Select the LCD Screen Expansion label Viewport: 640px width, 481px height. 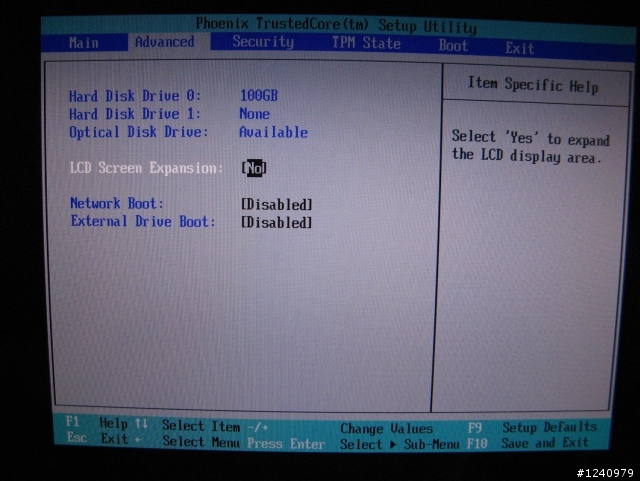(147, 168)
